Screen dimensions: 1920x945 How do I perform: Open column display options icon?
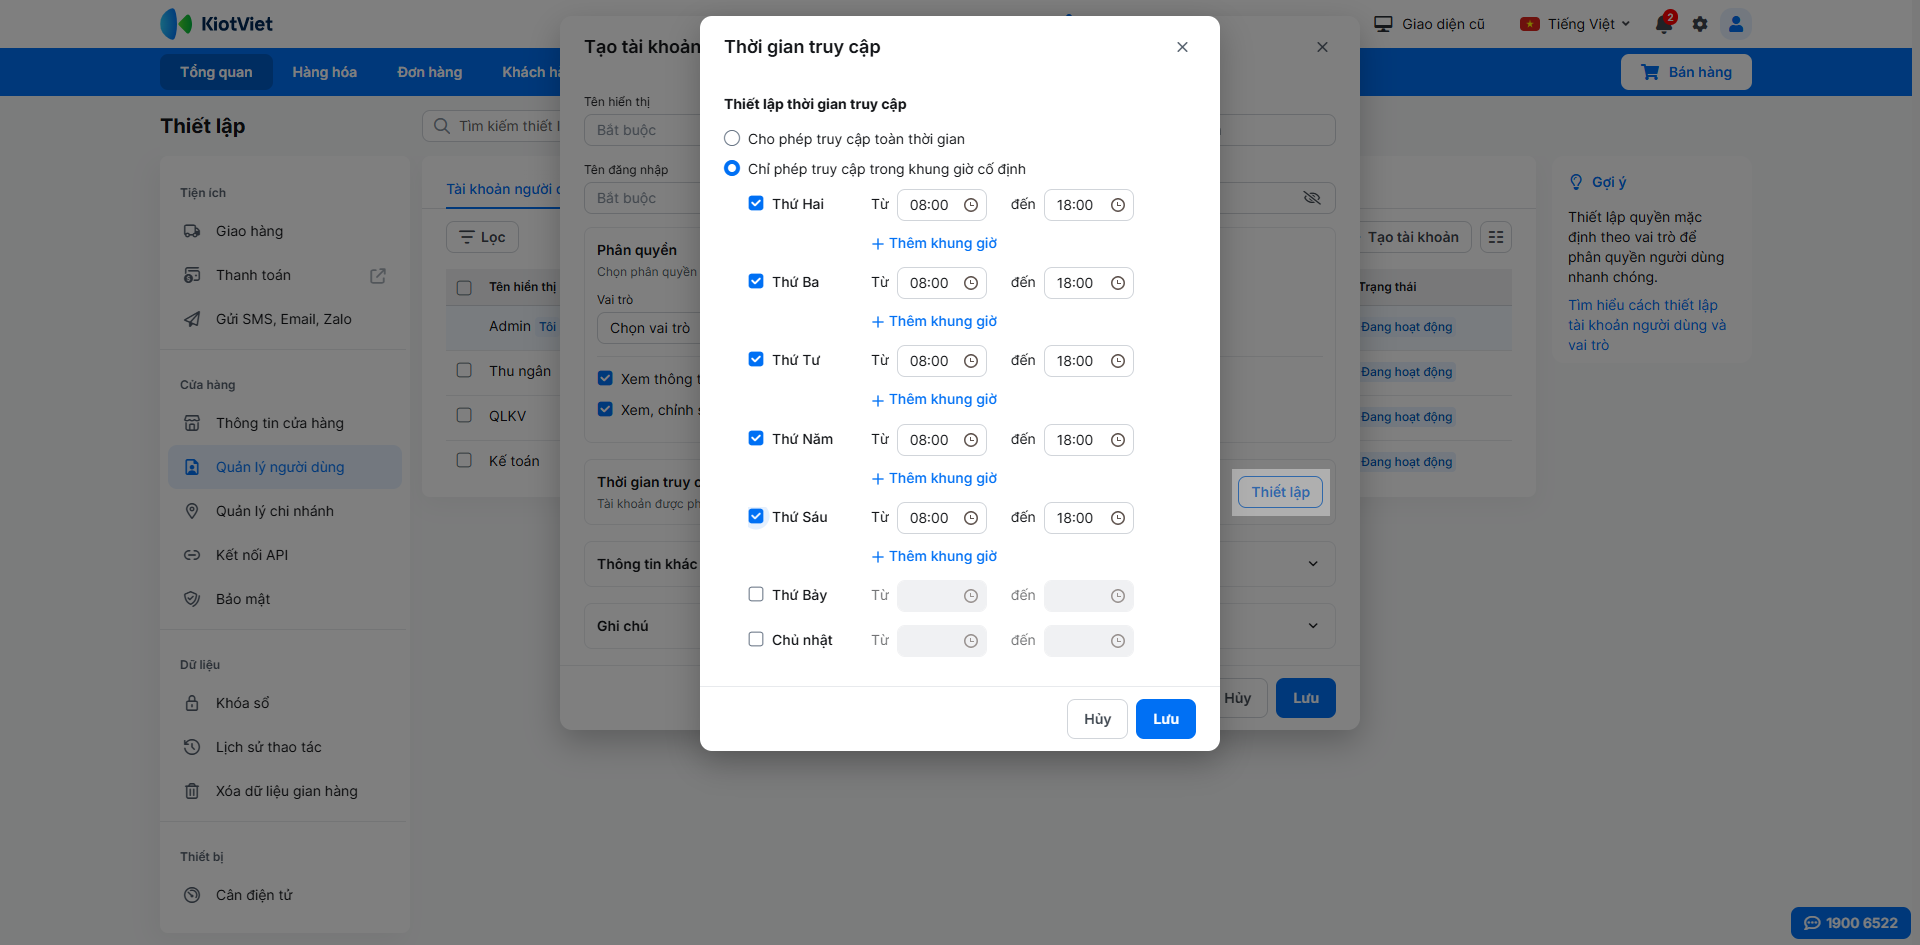1496,237
